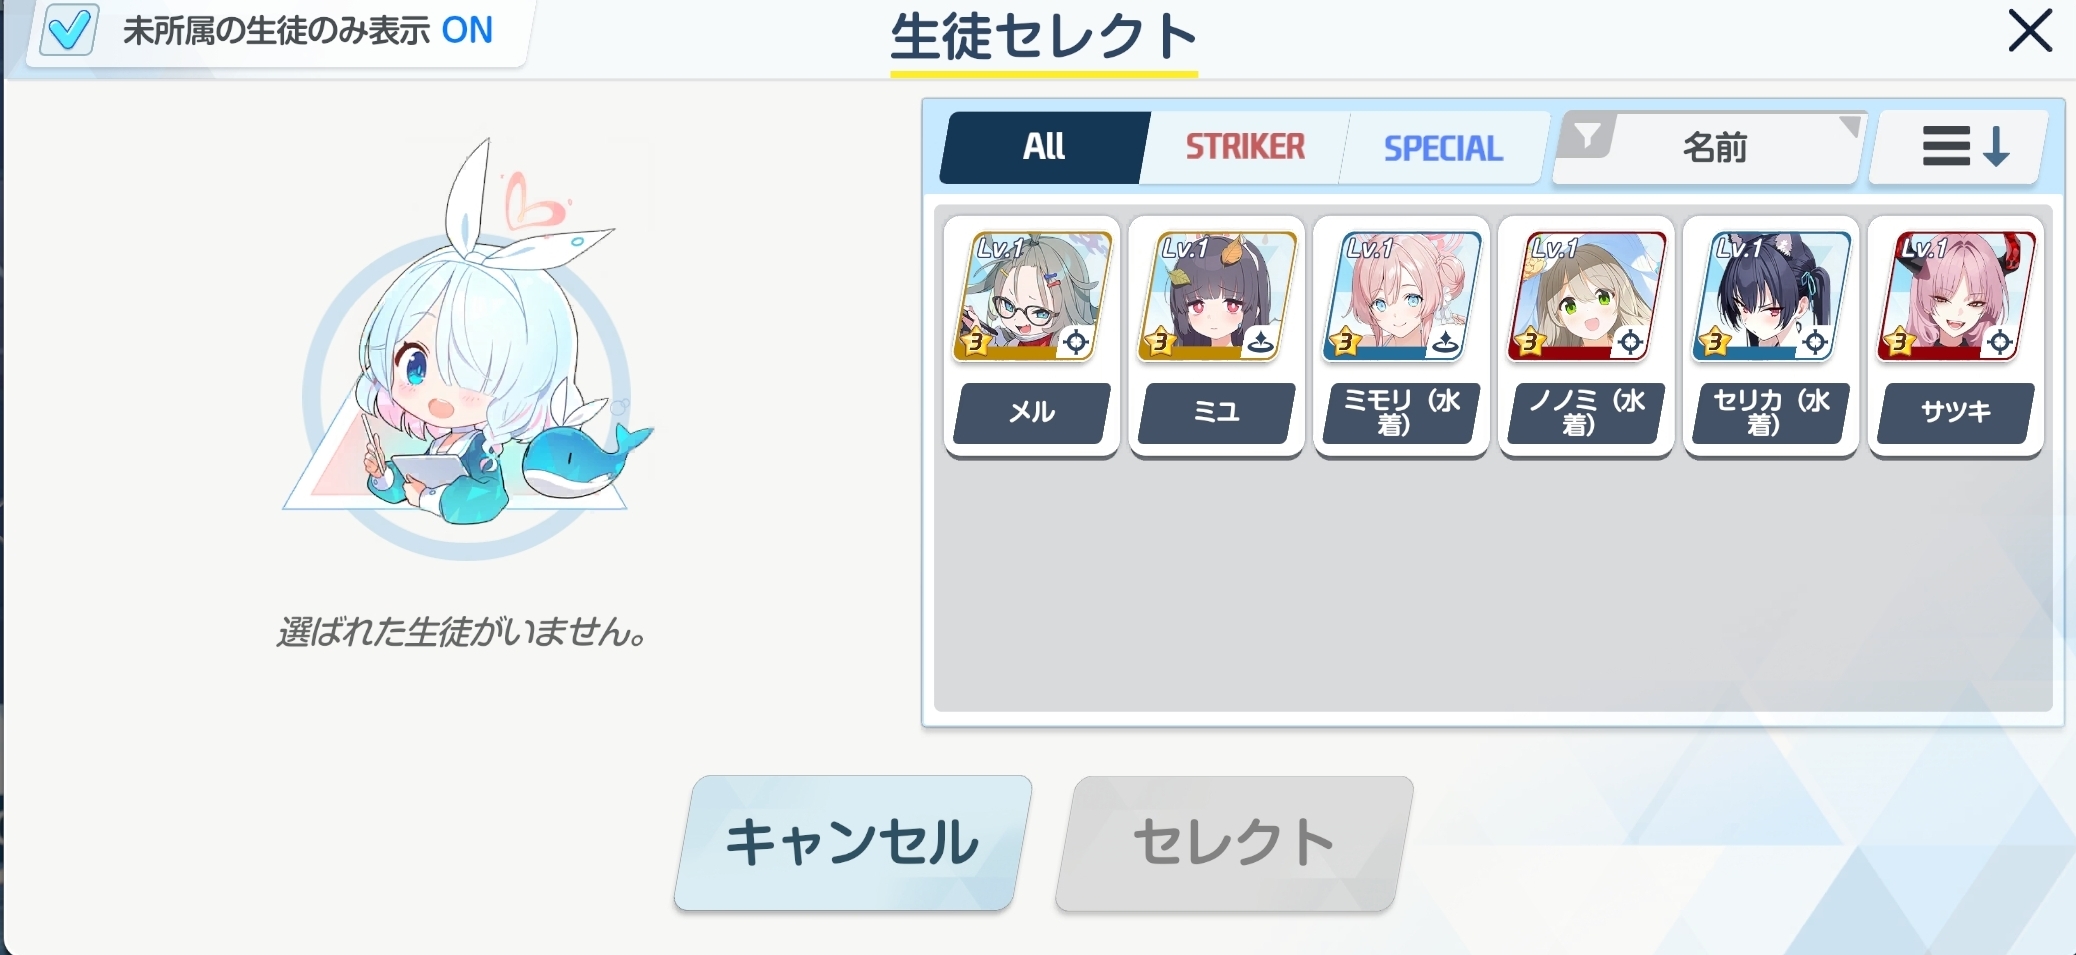2076x955 pixels.
Task: Toggle the 未所属の生徒のみ表示 checkbox
Action: point(68,30)
